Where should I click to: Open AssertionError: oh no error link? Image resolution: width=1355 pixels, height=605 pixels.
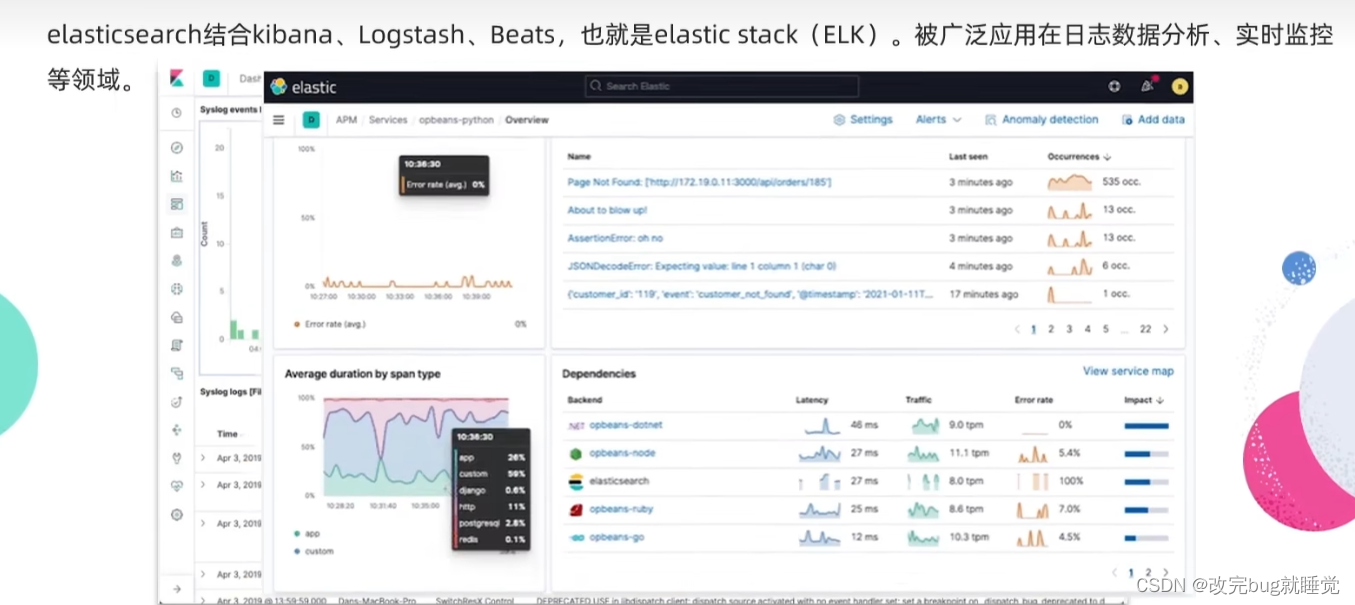click(615, 238)
